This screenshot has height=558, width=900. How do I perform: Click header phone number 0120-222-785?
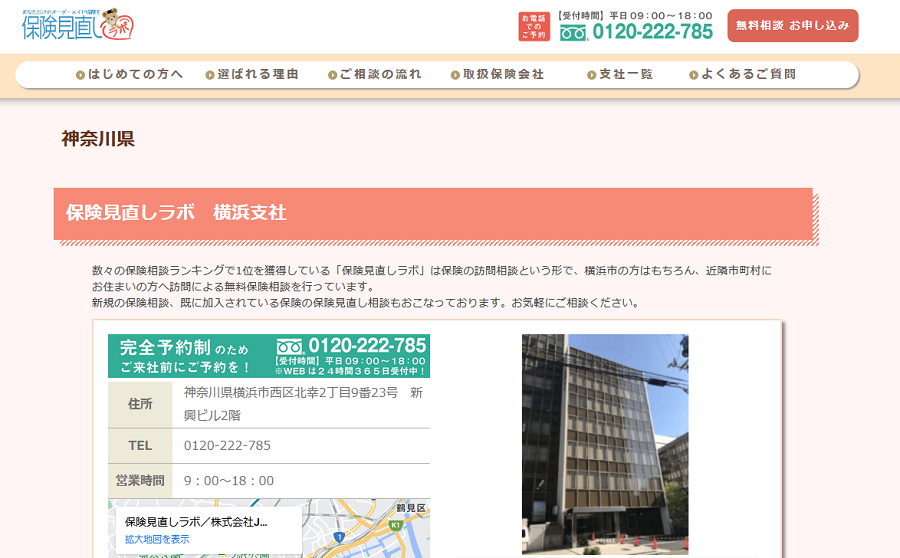pyautogui.click(x=653, y=32)
